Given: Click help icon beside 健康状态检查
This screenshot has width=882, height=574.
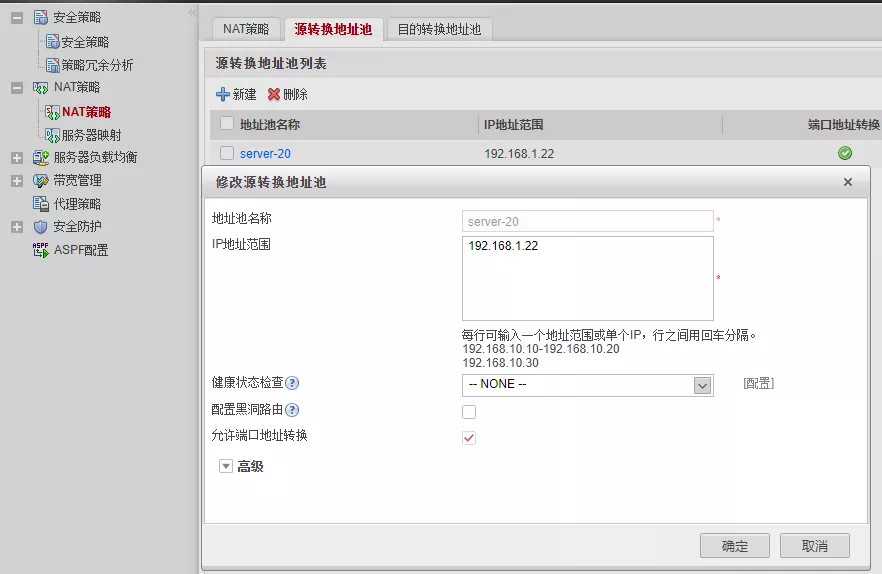Looking at the screenshot, I should tap(293, 383).
